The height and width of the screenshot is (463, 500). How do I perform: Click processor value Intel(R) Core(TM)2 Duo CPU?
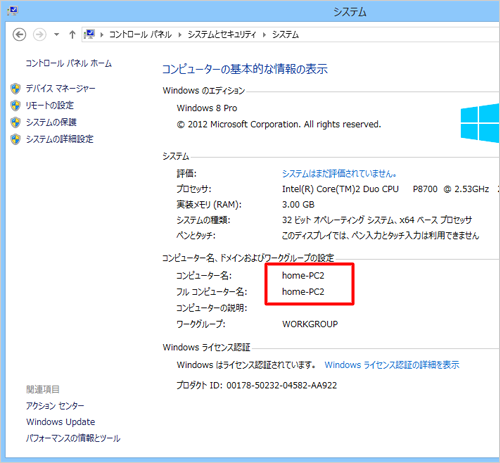340,189
